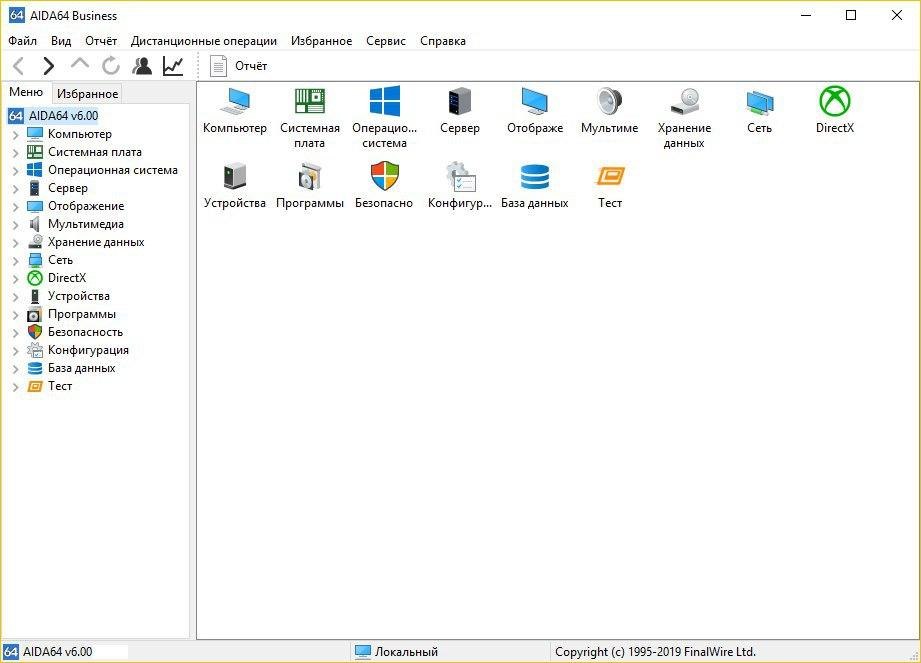Select Безопасность in the tree
Image resolution: width=921 pixels, height=663 pixels.
click(x=85, y=332)
